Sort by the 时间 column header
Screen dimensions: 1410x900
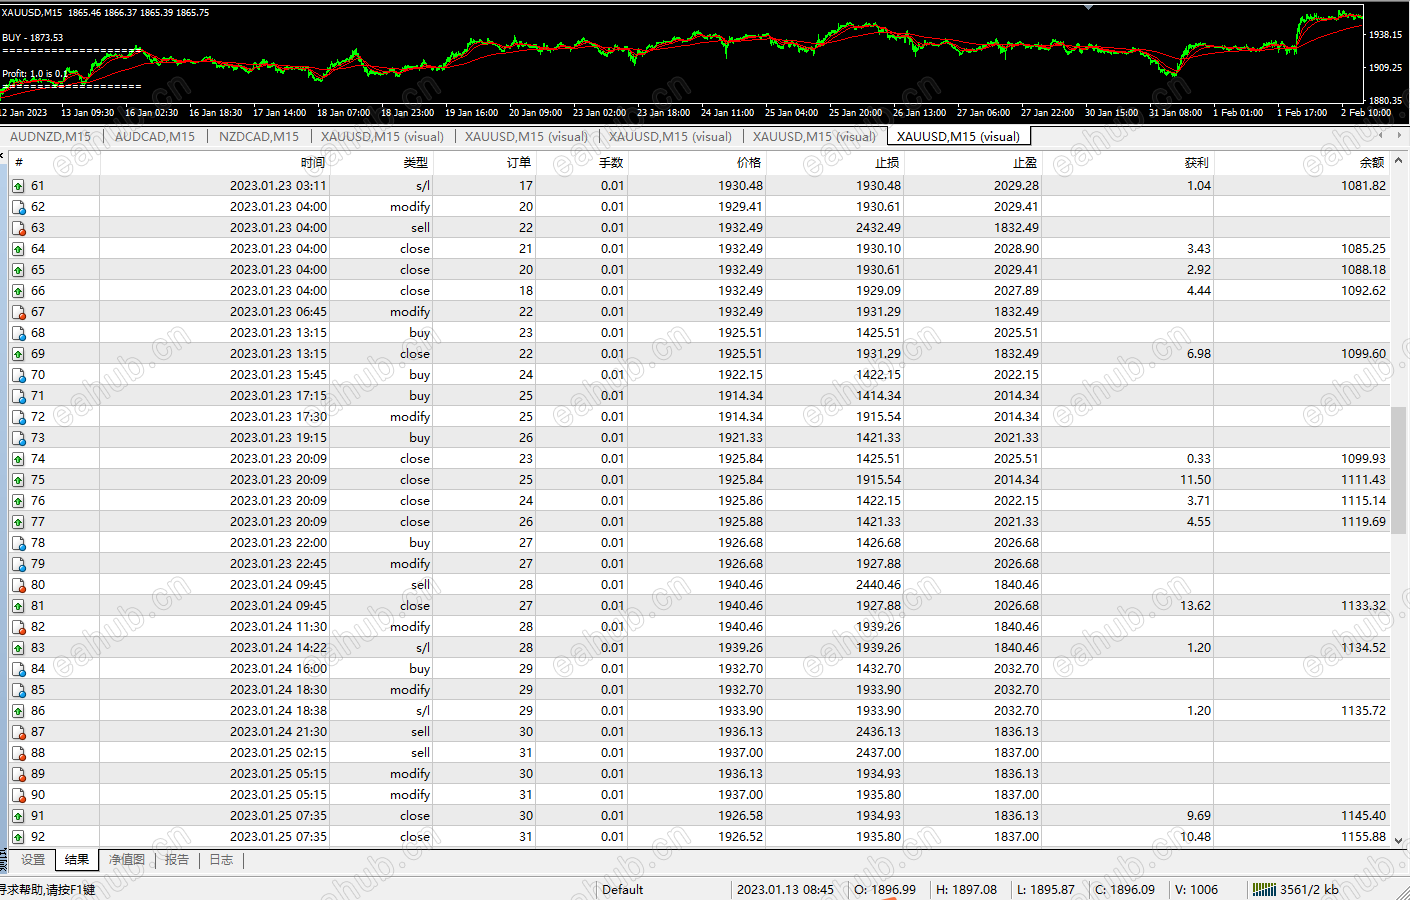[x=215, y=162]
